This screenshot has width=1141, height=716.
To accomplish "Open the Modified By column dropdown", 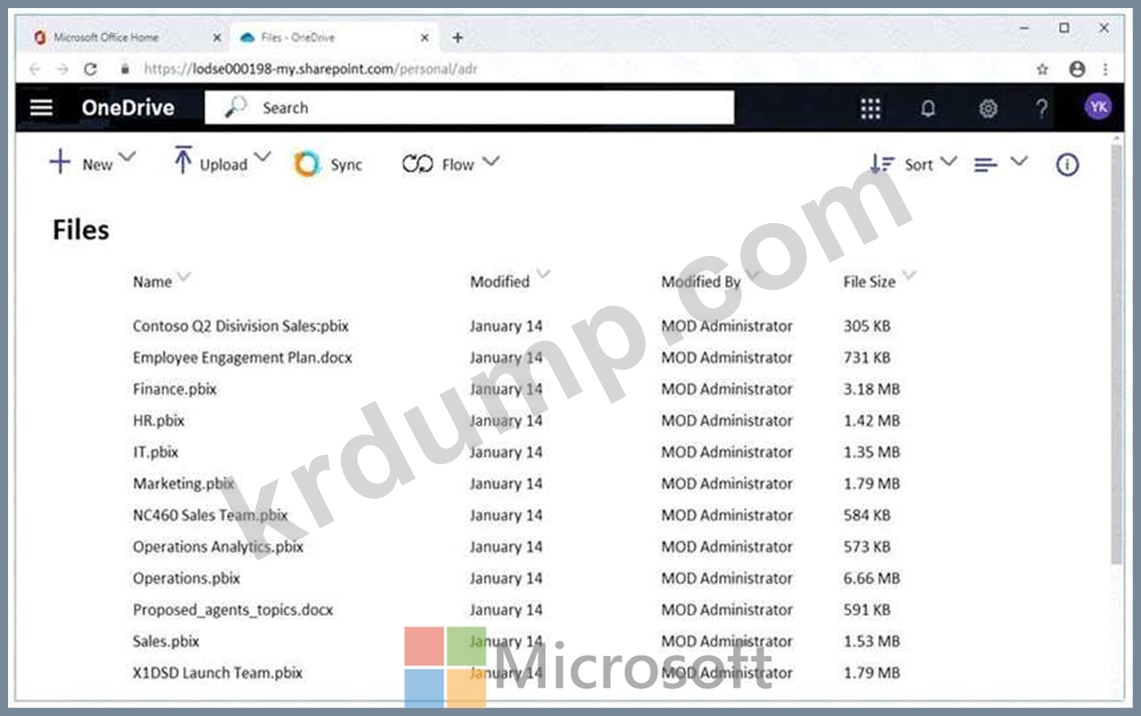I will pyautogui.click(x=752, y=274).
